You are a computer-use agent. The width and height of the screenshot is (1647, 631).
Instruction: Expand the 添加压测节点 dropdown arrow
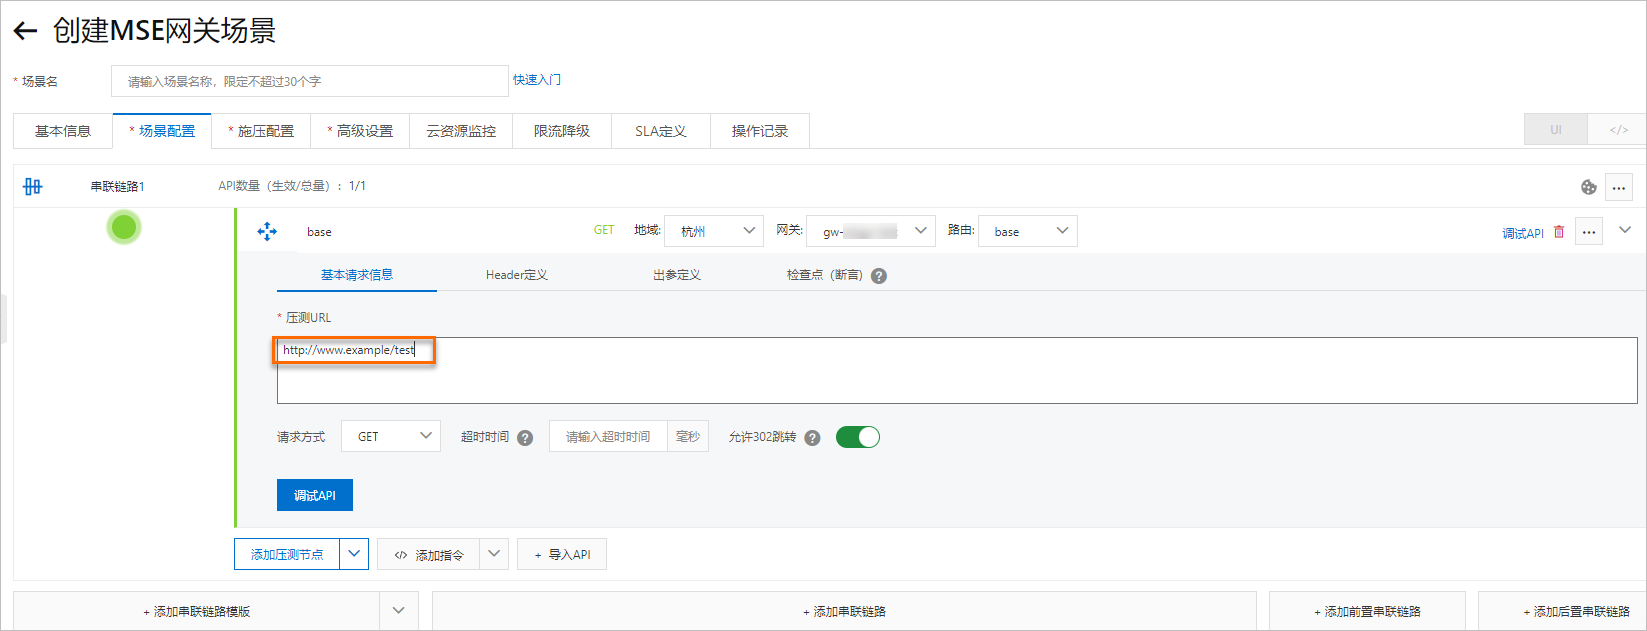pyautogui.click(x=354, y=554)
